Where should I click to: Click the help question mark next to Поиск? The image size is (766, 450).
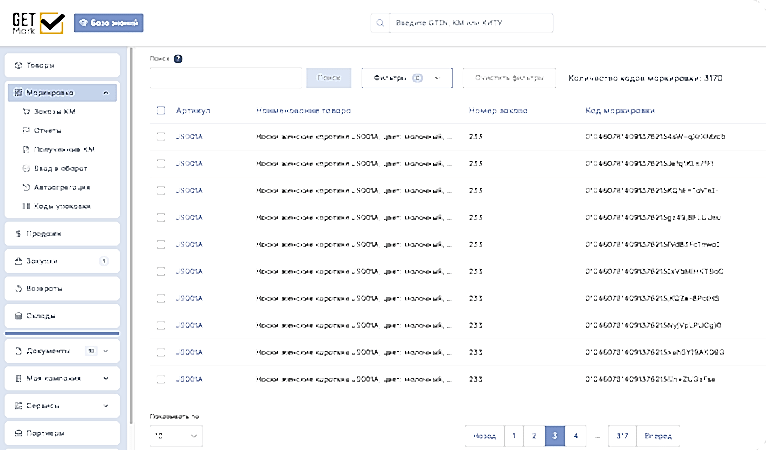pyautogui.click(x=178, y=59)
